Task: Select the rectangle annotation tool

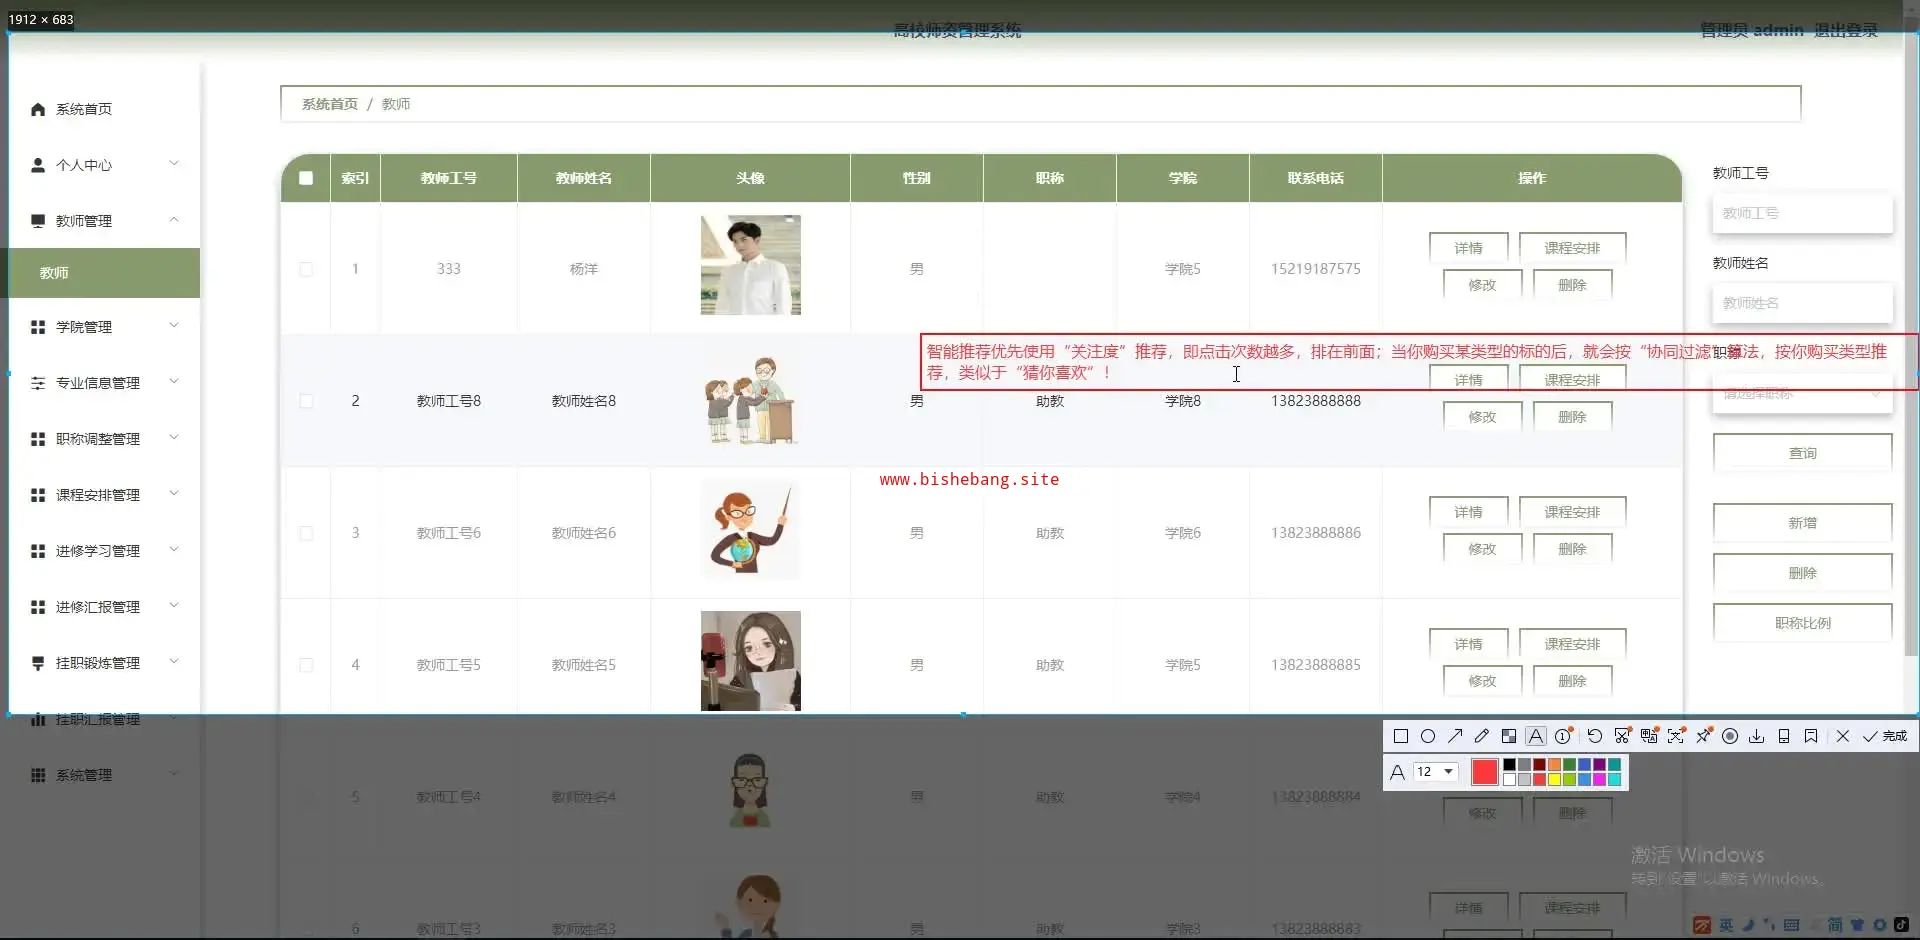Action: [1401, 736]
